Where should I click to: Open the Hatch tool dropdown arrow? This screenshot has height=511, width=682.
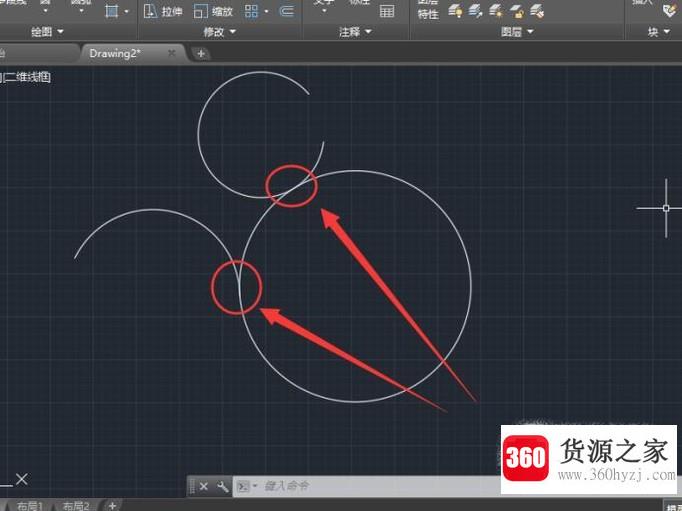click(127, 12)
